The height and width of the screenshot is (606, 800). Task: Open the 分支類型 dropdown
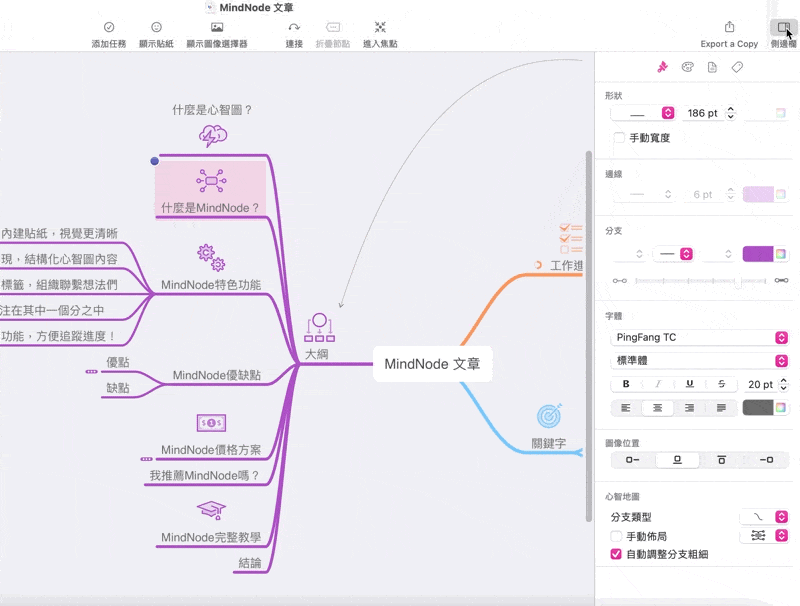click(764, 517)
